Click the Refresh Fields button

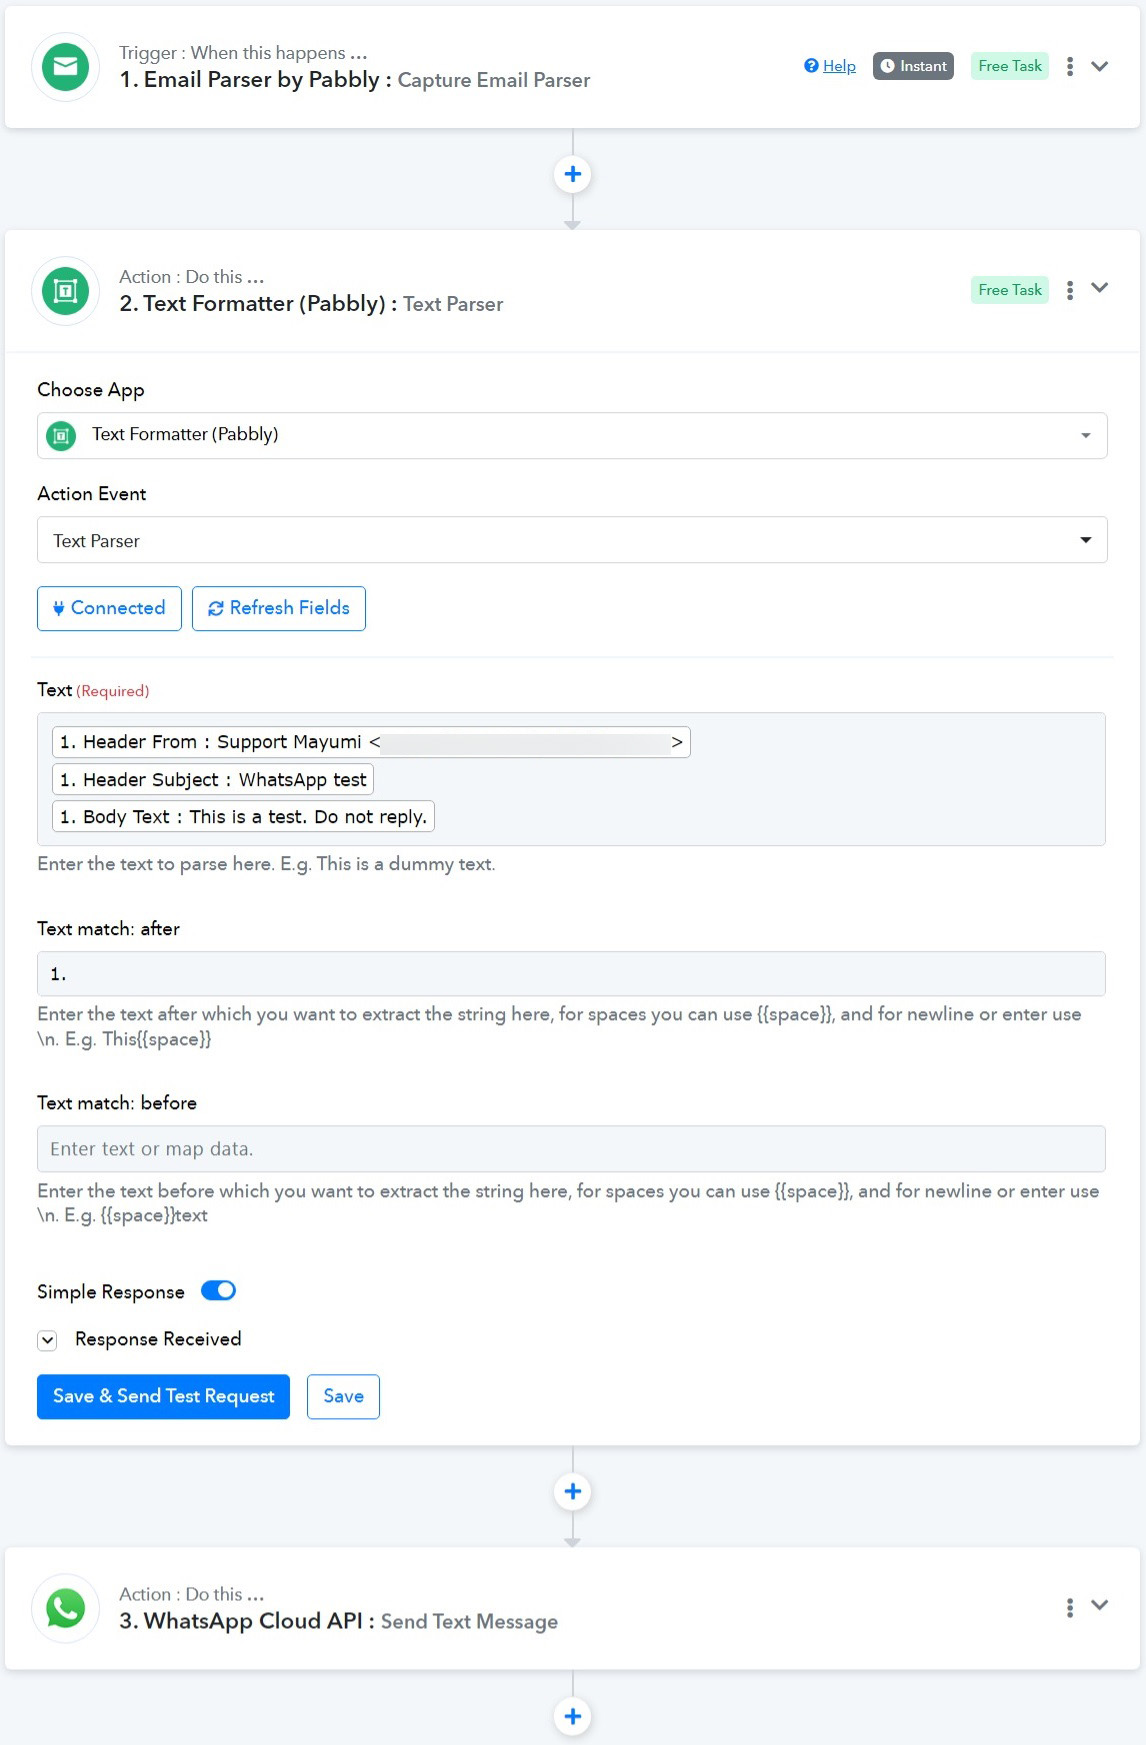coord(279,608)
